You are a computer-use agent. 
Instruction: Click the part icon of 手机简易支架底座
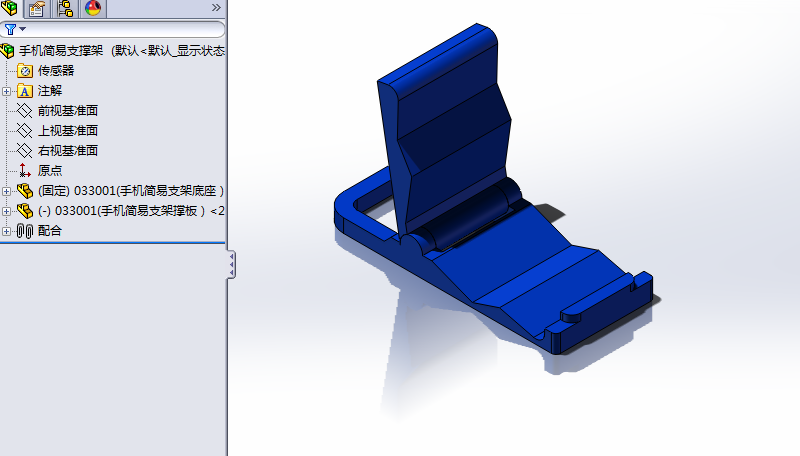point(24,191)
